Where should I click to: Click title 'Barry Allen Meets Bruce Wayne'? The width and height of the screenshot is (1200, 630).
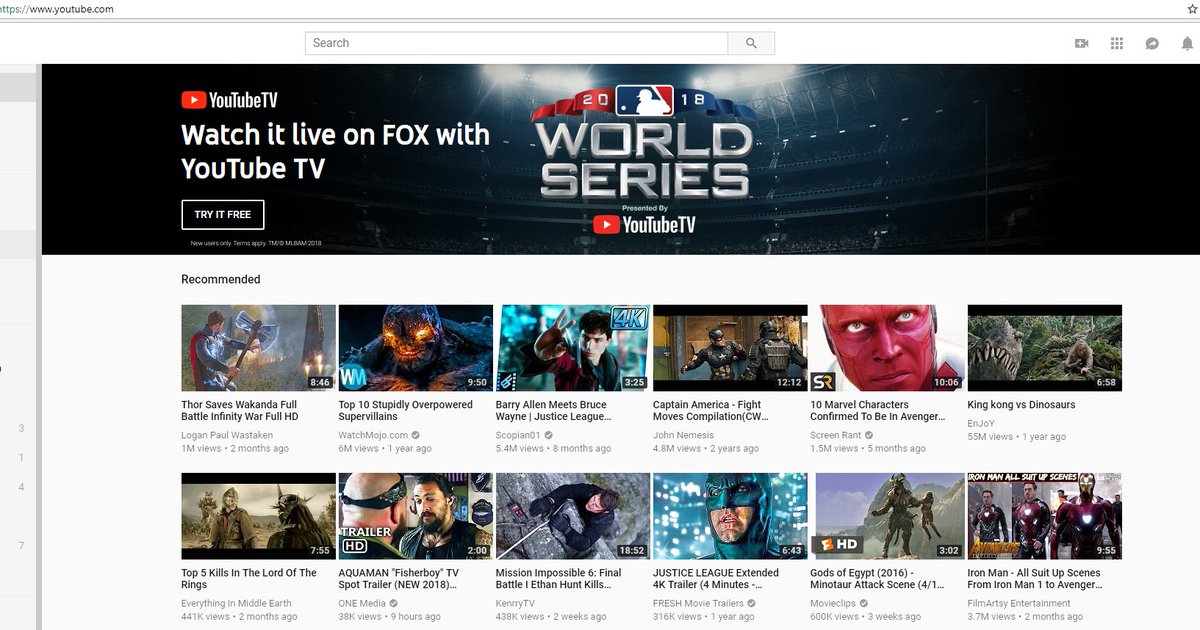pos(553,411)
